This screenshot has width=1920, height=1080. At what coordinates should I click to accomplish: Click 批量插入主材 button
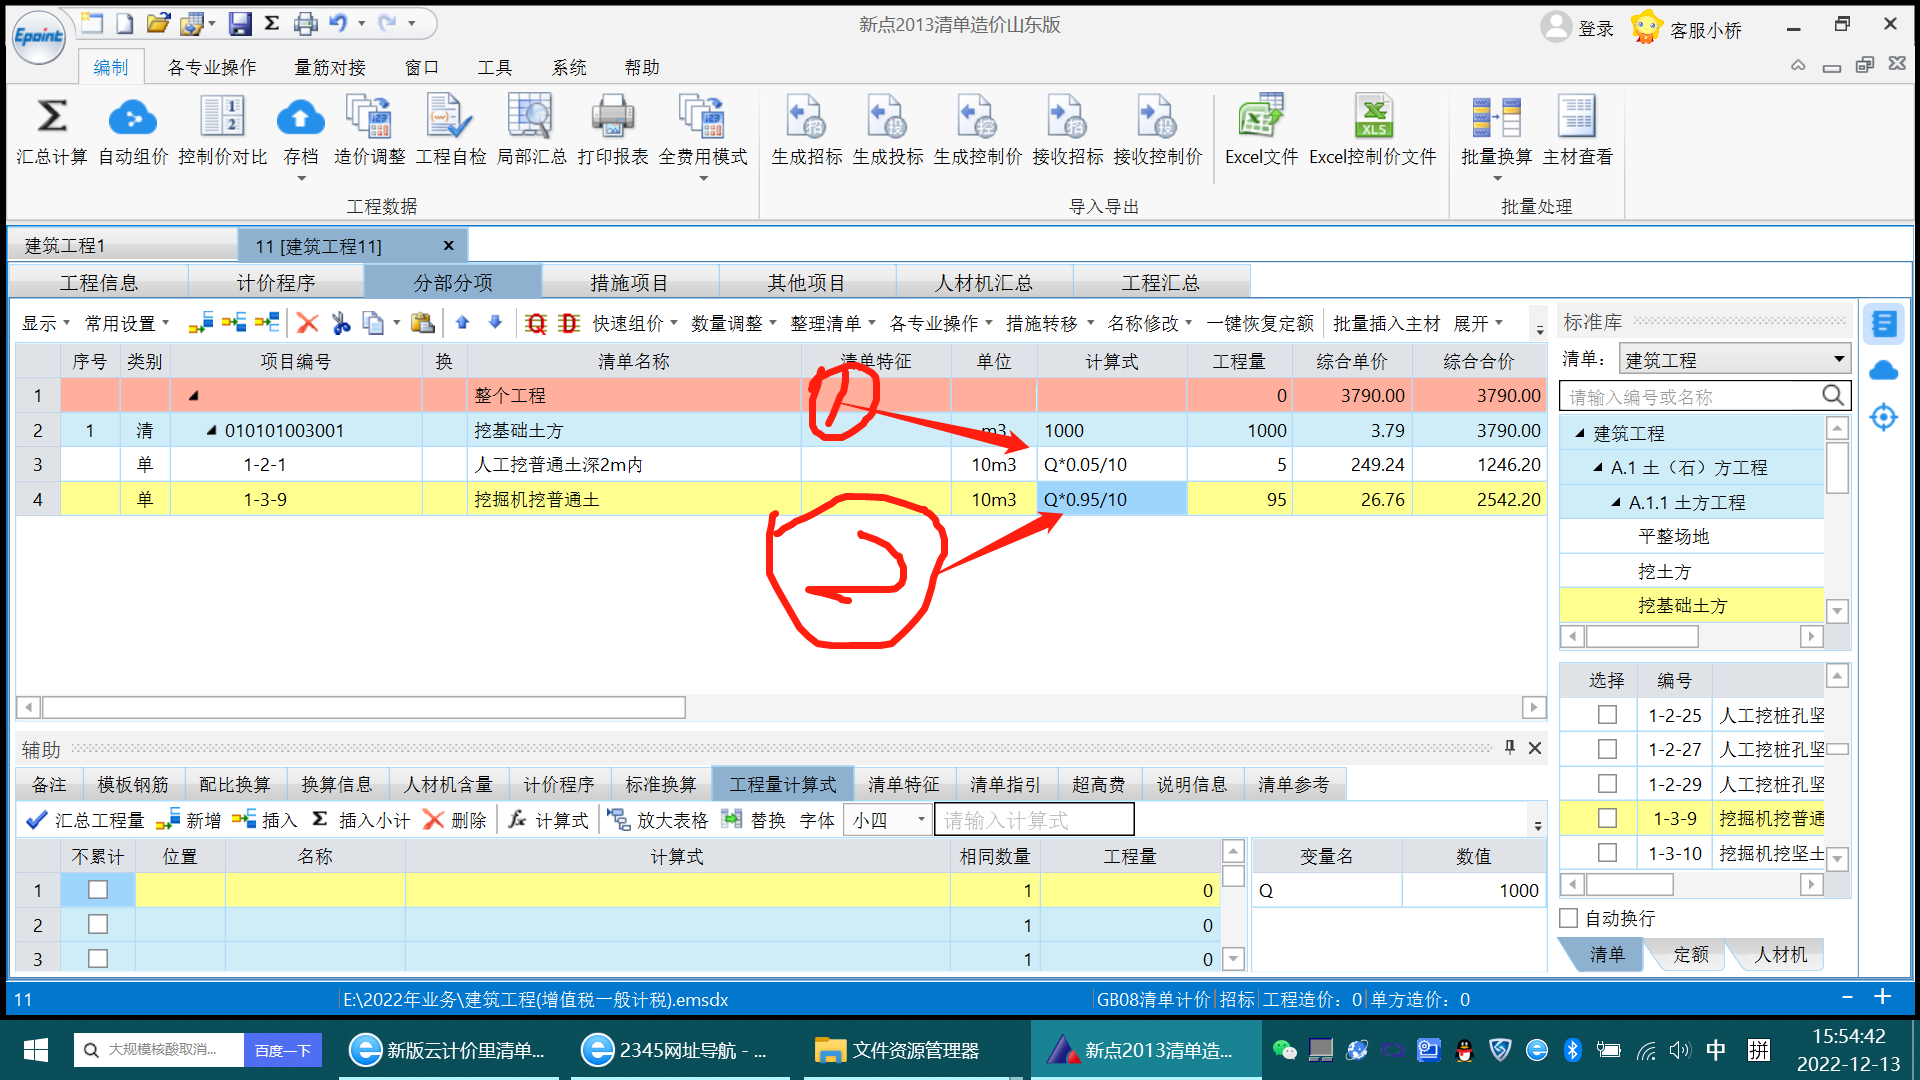coord(1386,323)
